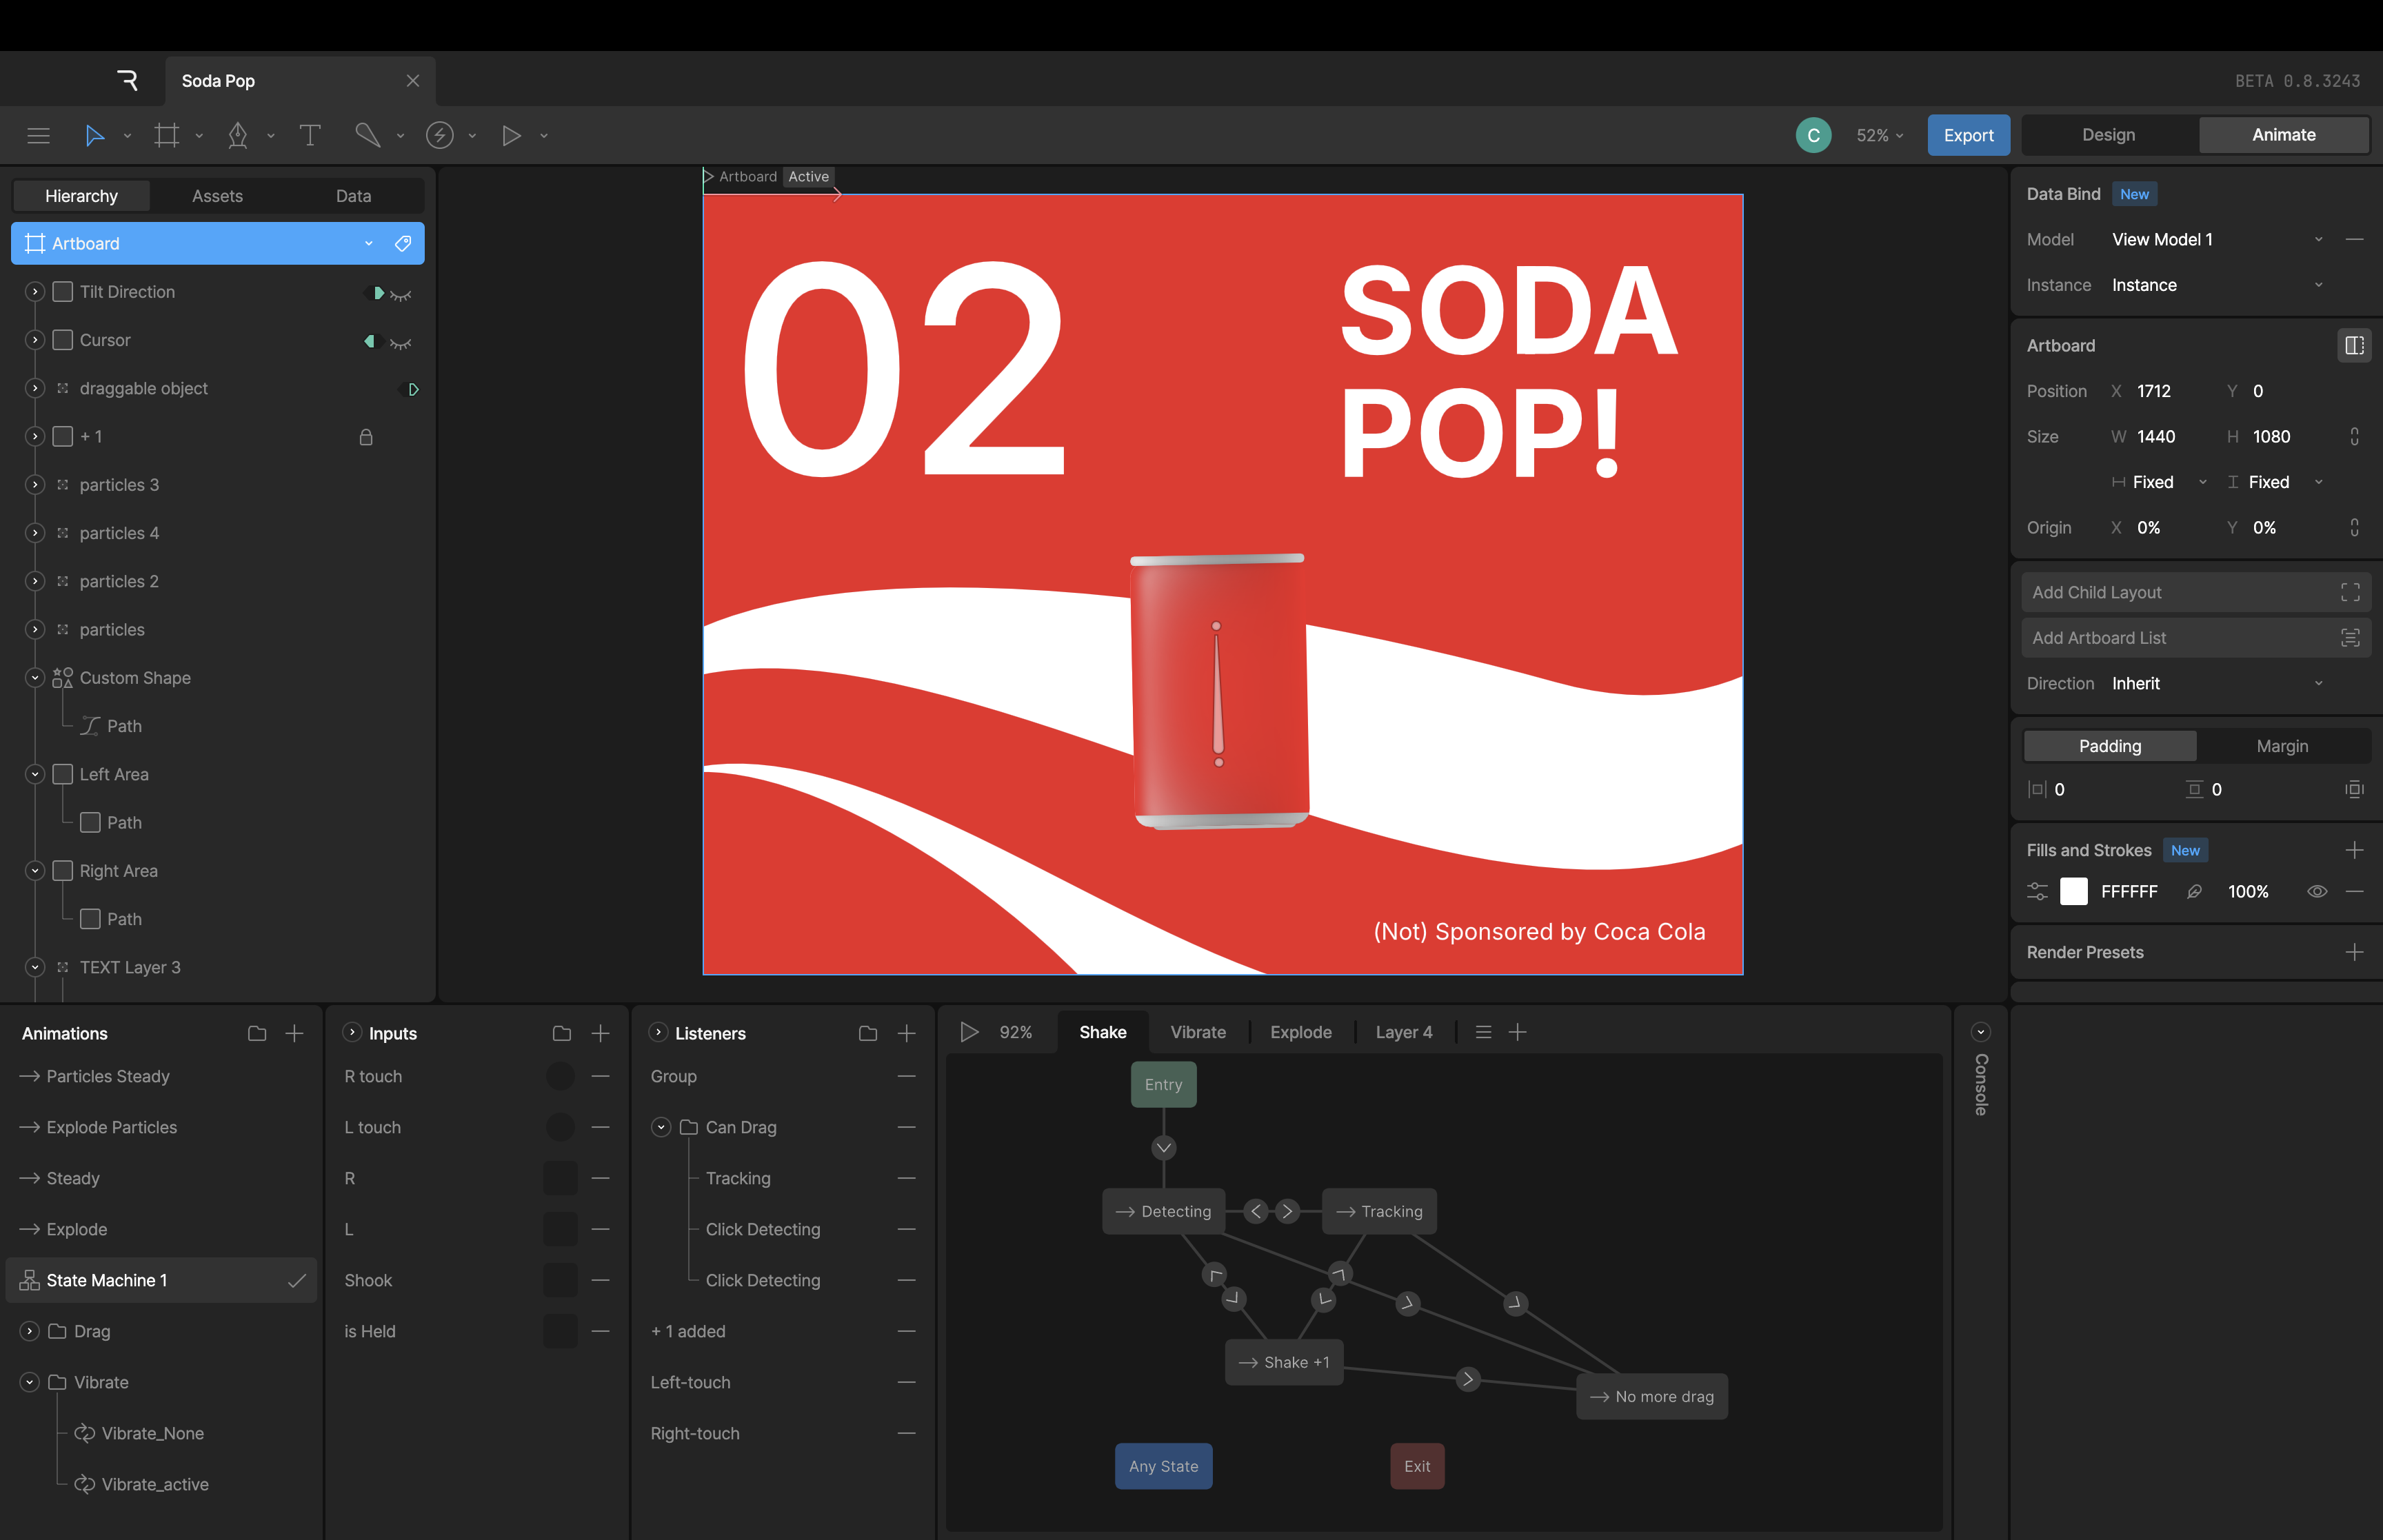The image size is (2383, 1540).
Task: Open fill settings sliders icon
Action: click(x=2037, y=891)
